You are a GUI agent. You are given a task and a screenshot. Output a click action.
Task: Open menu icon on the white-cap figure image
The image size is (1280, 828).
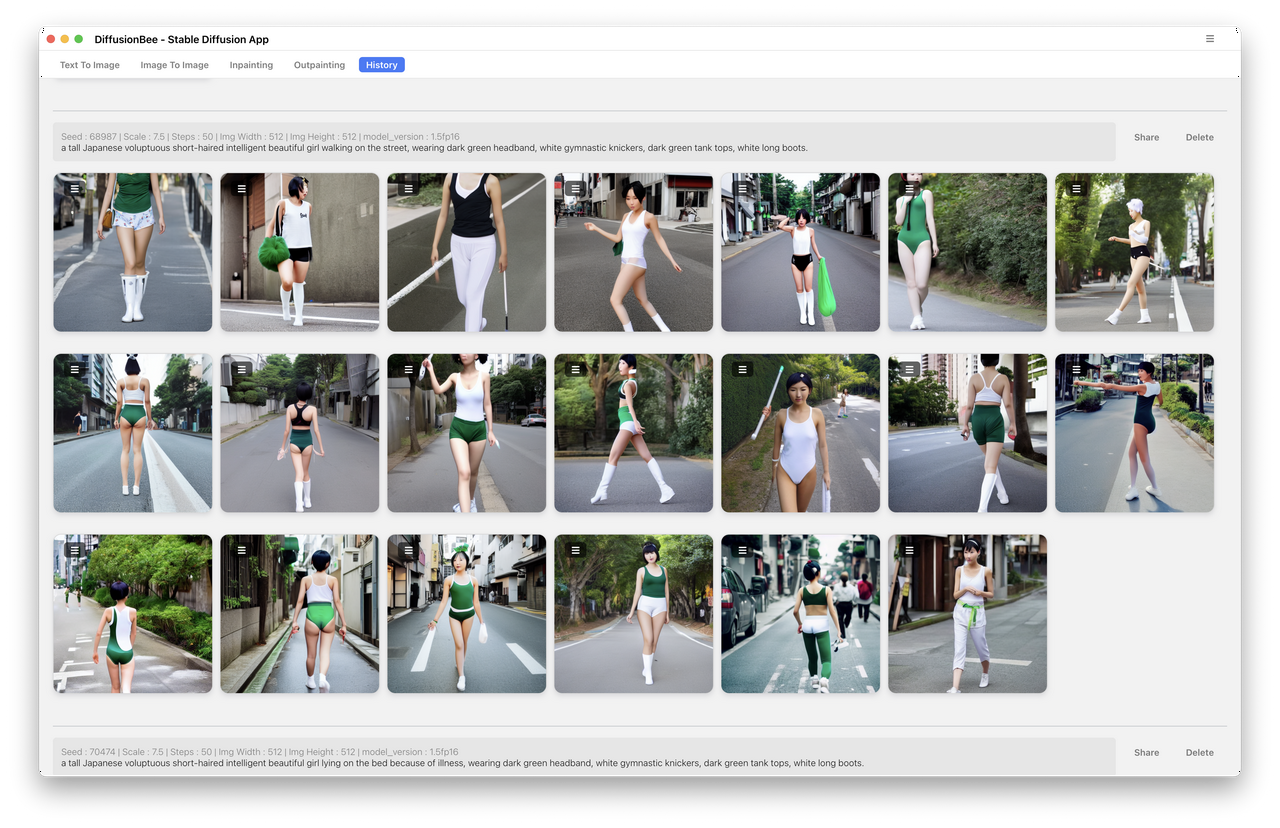pos(1076,188)
